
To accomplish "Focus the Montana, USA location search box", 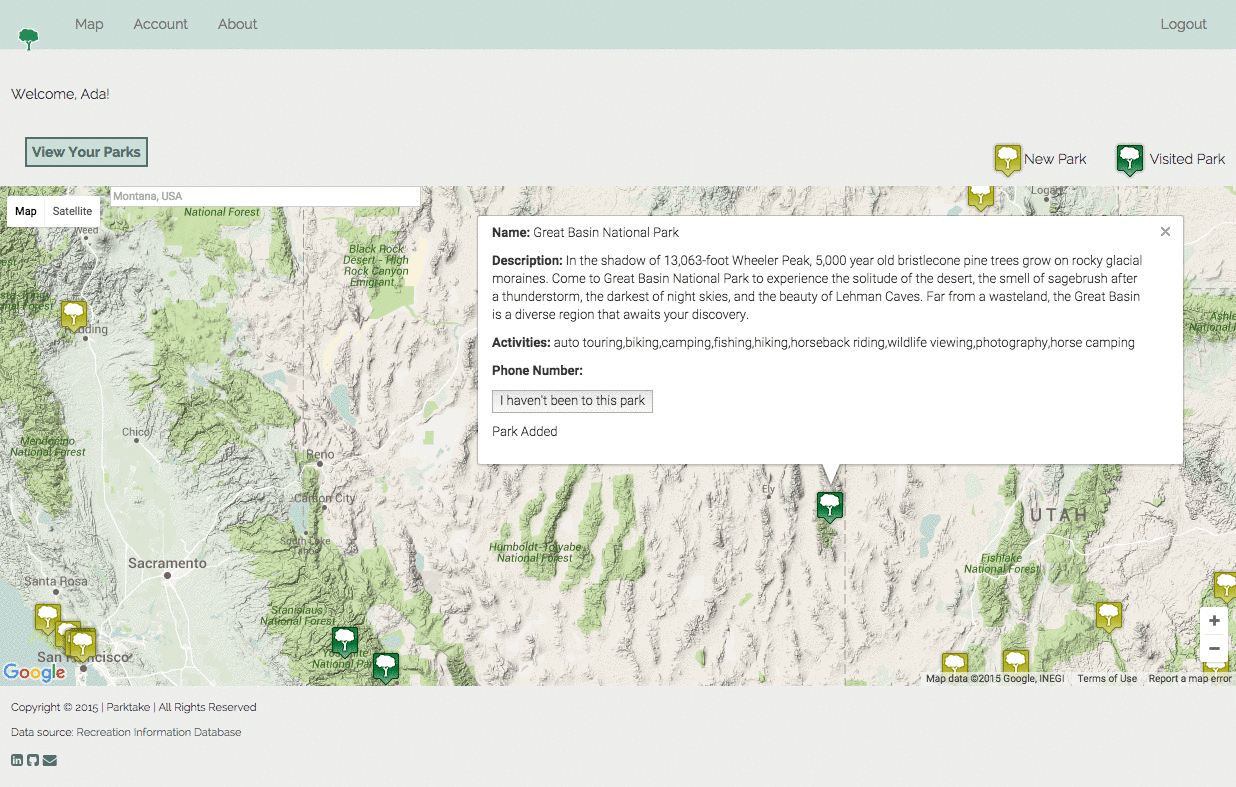I will click(x=265, y=196).
